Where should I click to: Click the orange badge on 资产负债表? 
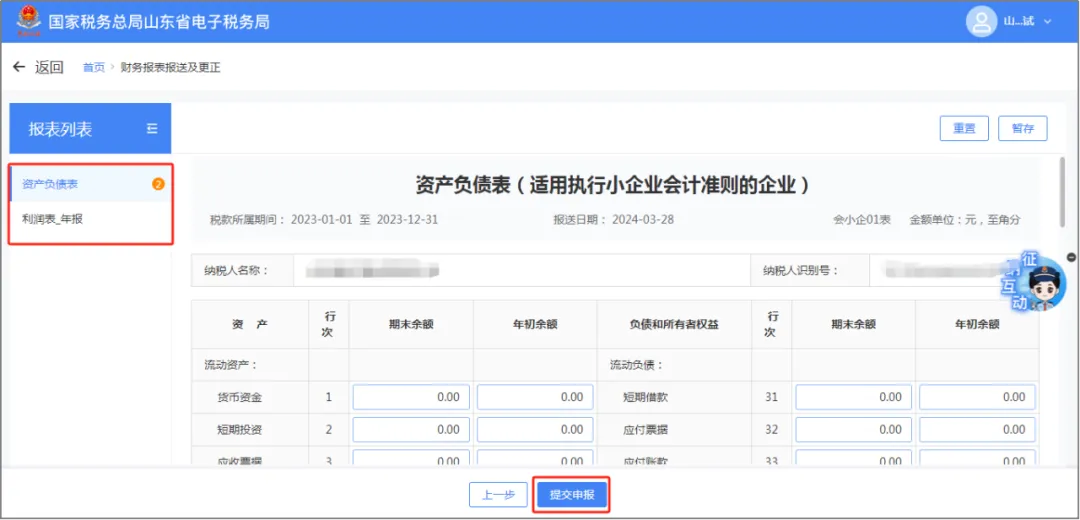click(158, 185)
